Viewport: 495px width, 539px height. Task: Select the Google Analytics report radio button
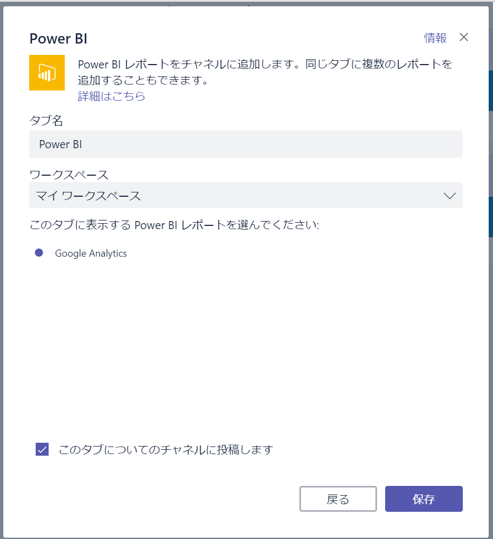point(39,253)
